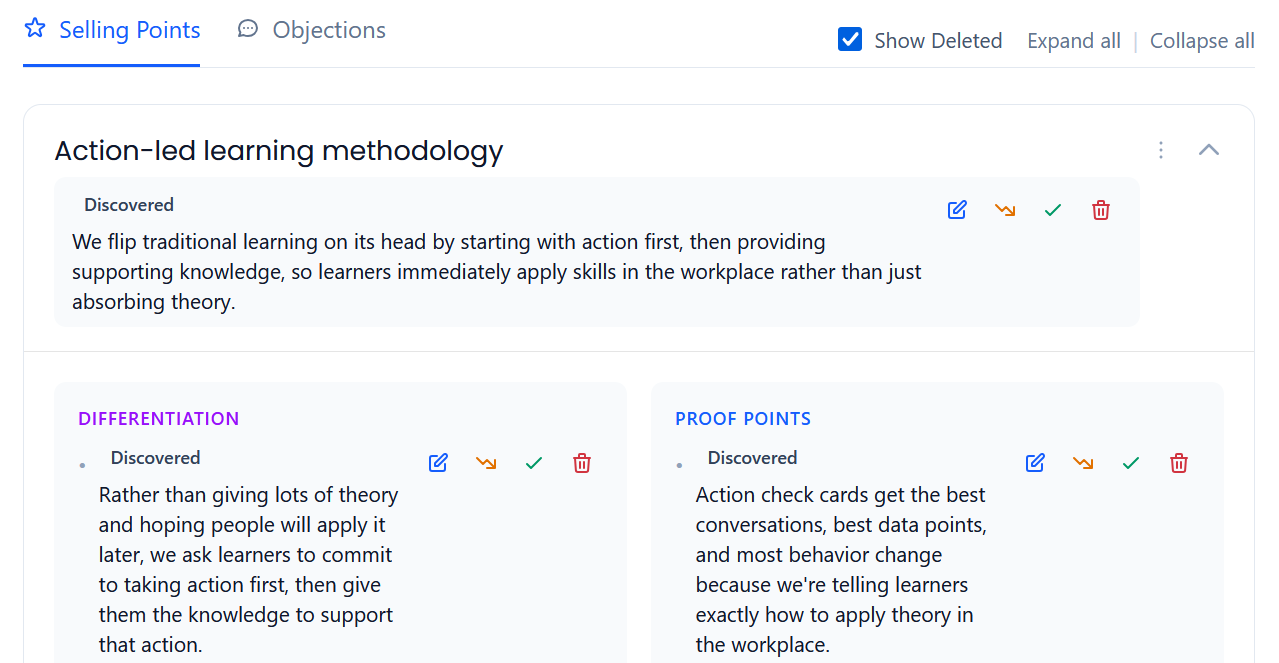Collapse the Action-led learning methodology card

pyautogui.click(x=1209, y=150)
